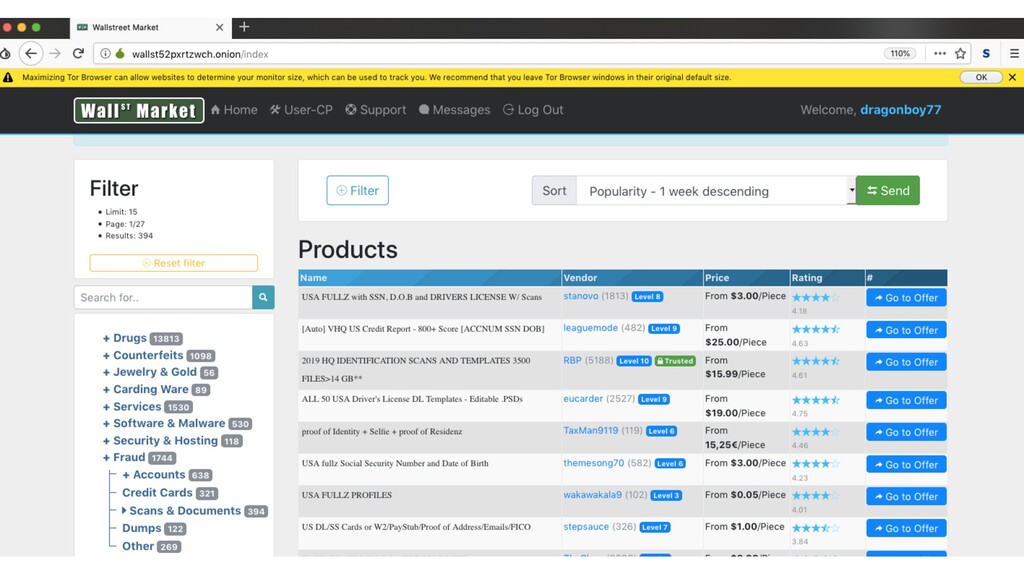The width and height of the screenshot is (1024, 576).
Task: Choose Log Out in the navigation bar
Action: click(533, 110)
